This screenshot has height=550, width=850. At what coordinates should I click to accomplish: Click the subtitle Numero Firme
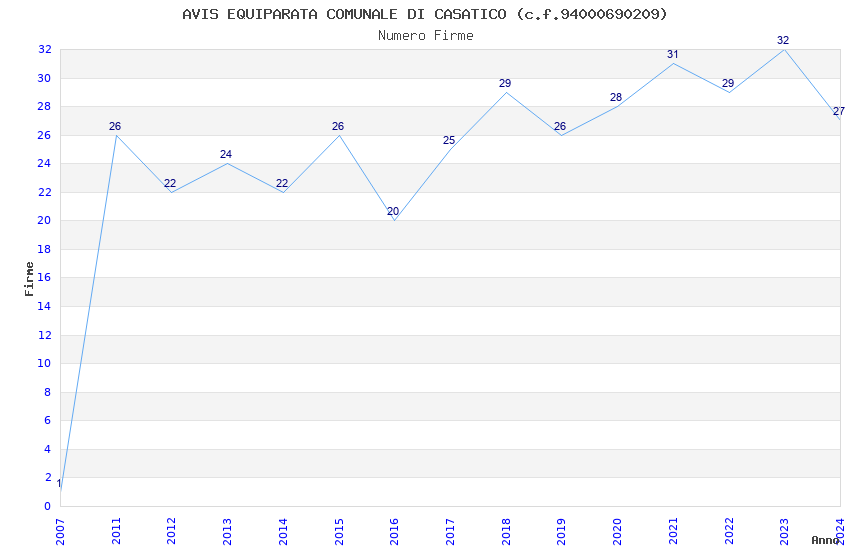[426, 36]
